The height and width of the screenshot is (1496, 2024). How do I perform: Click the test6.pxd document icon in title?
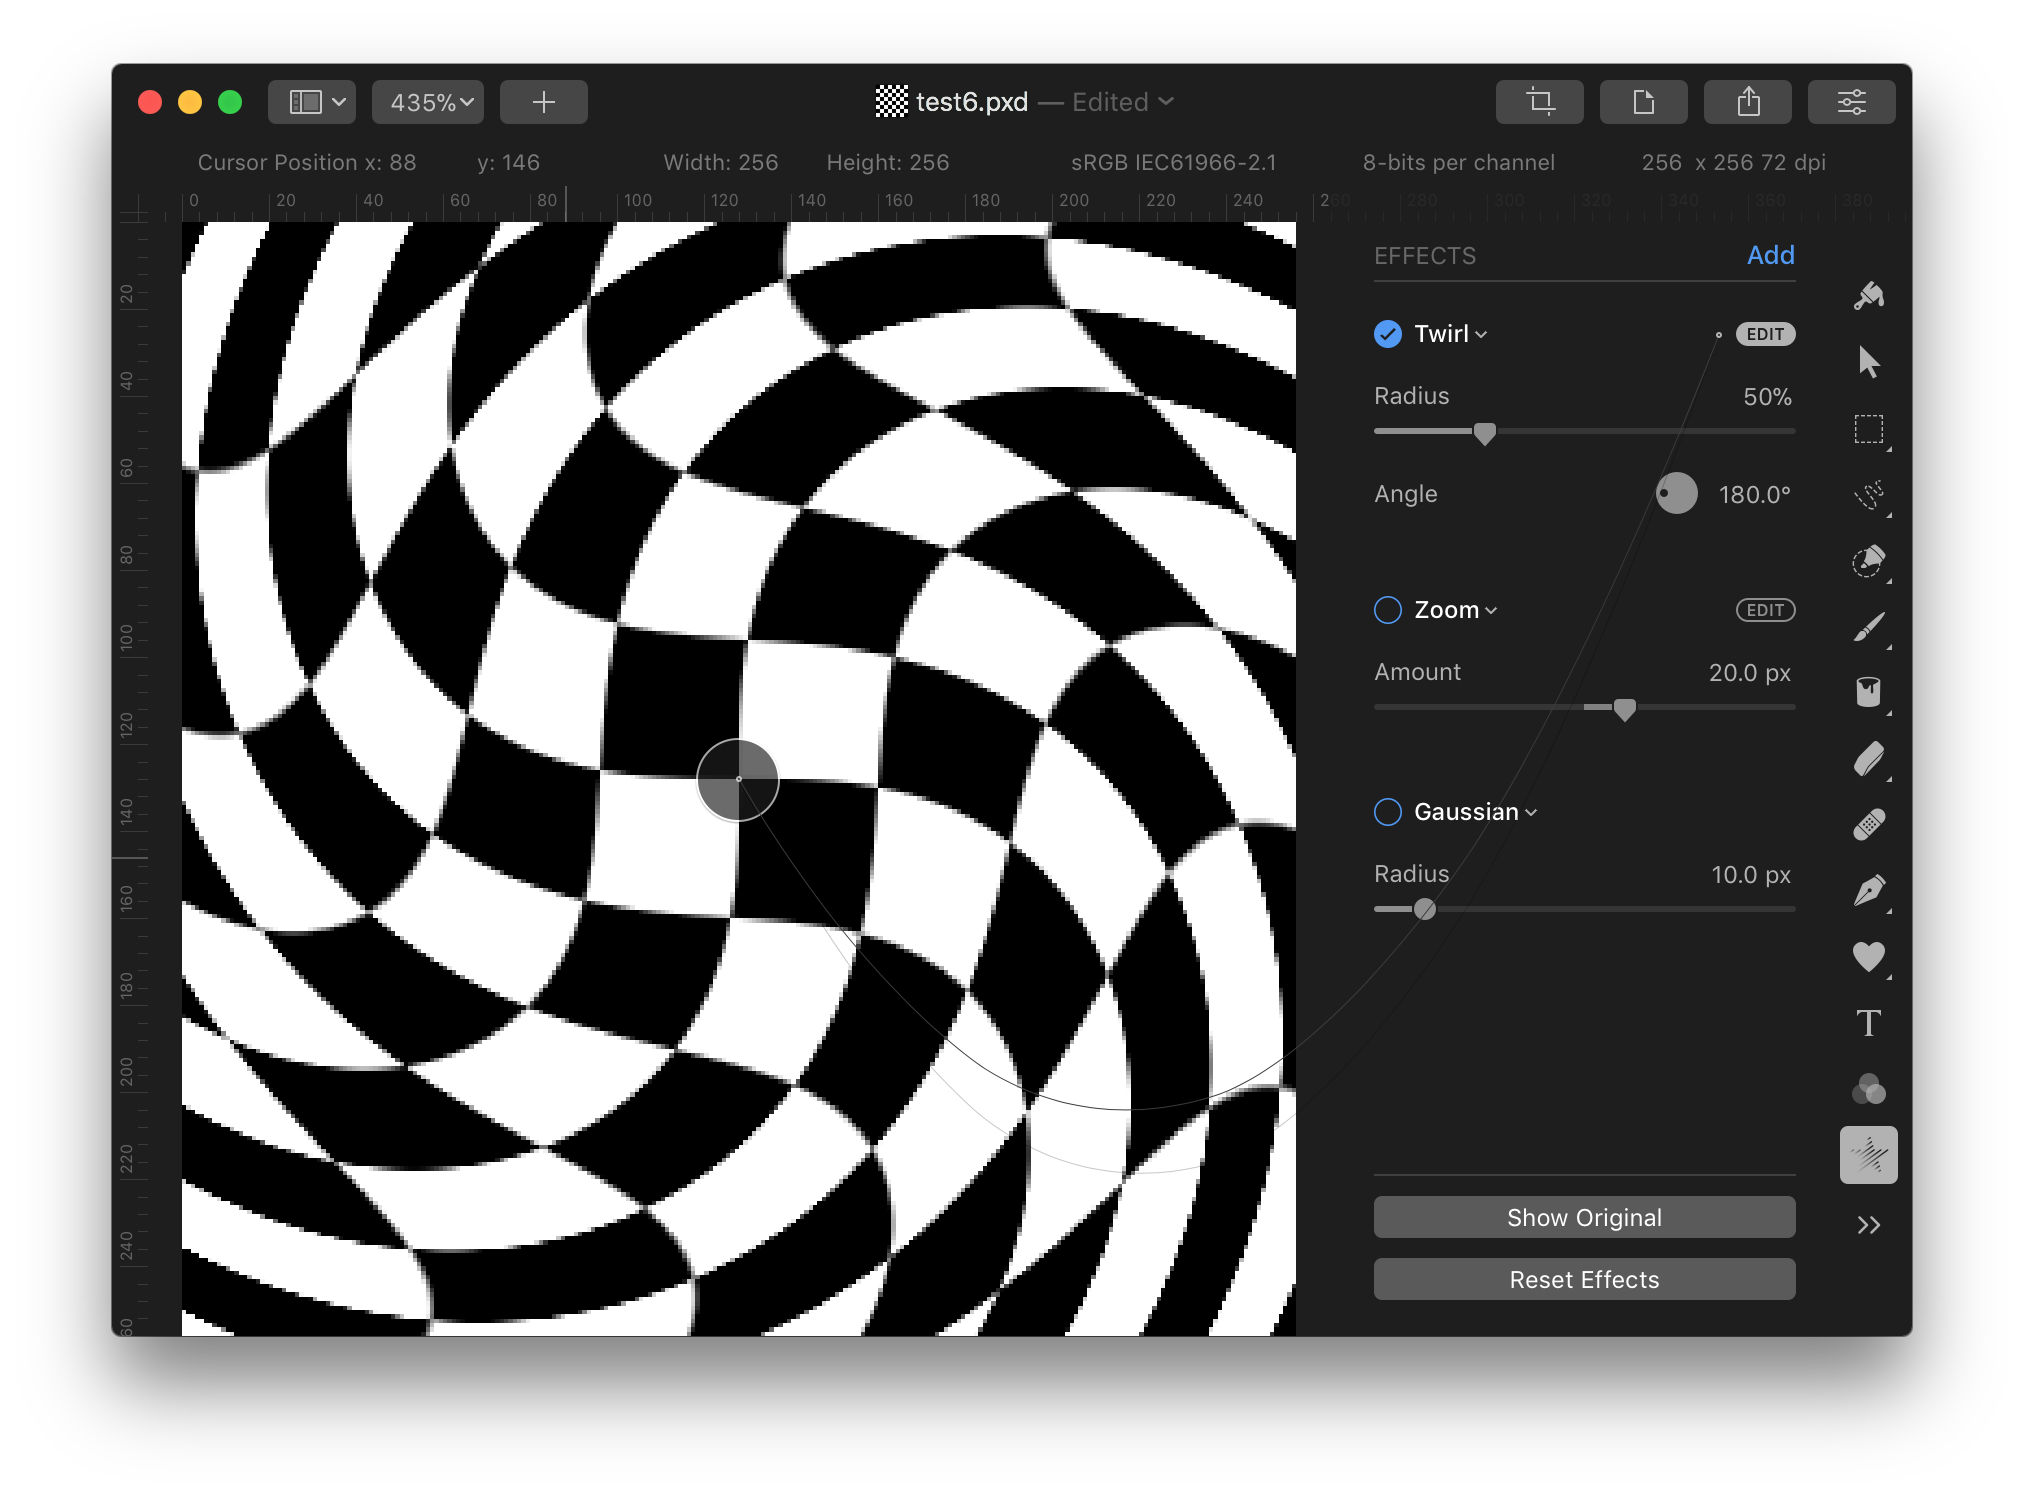(x=891, y=102)
